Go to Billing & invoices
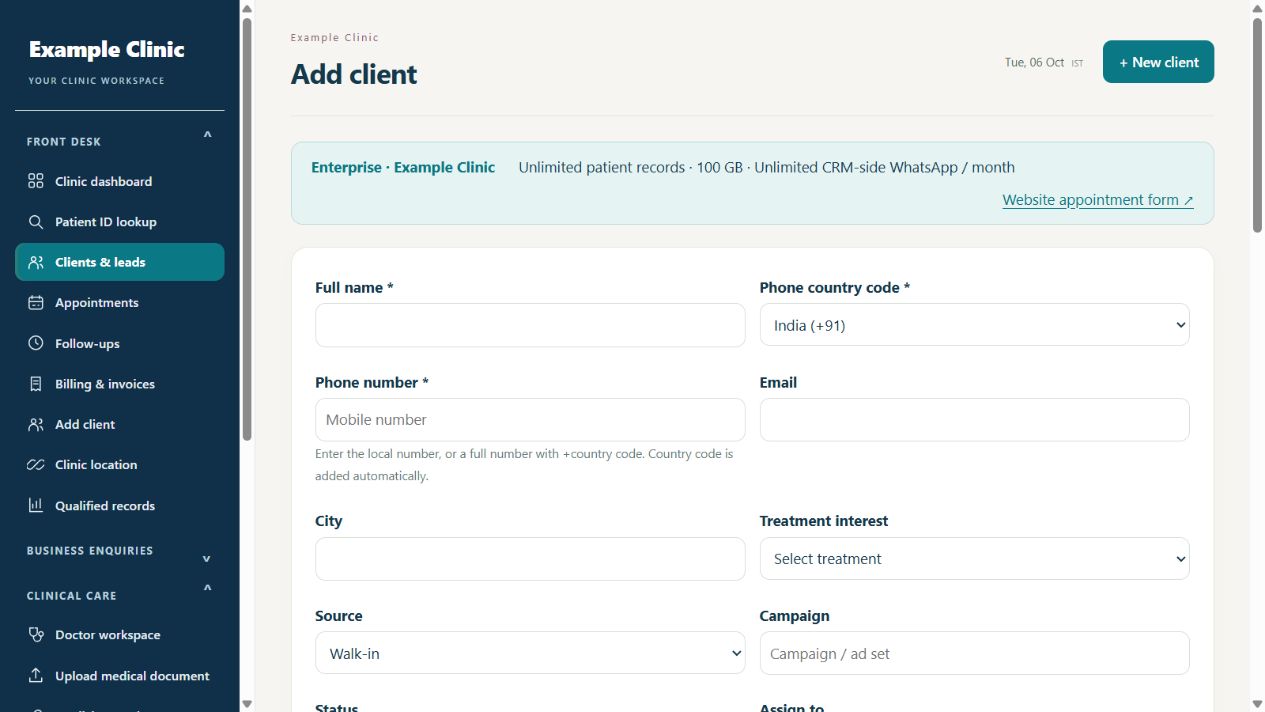 (x=120, y=384)
